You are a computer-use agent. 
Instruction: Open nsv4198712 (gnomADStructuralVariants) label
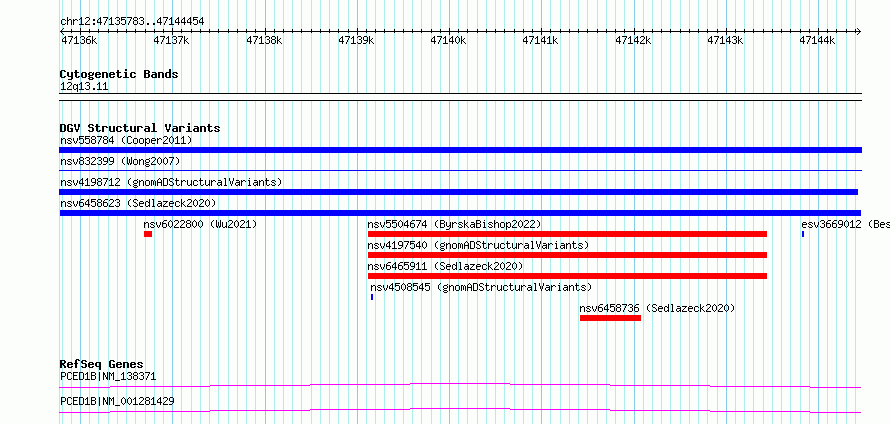(171, 182)
